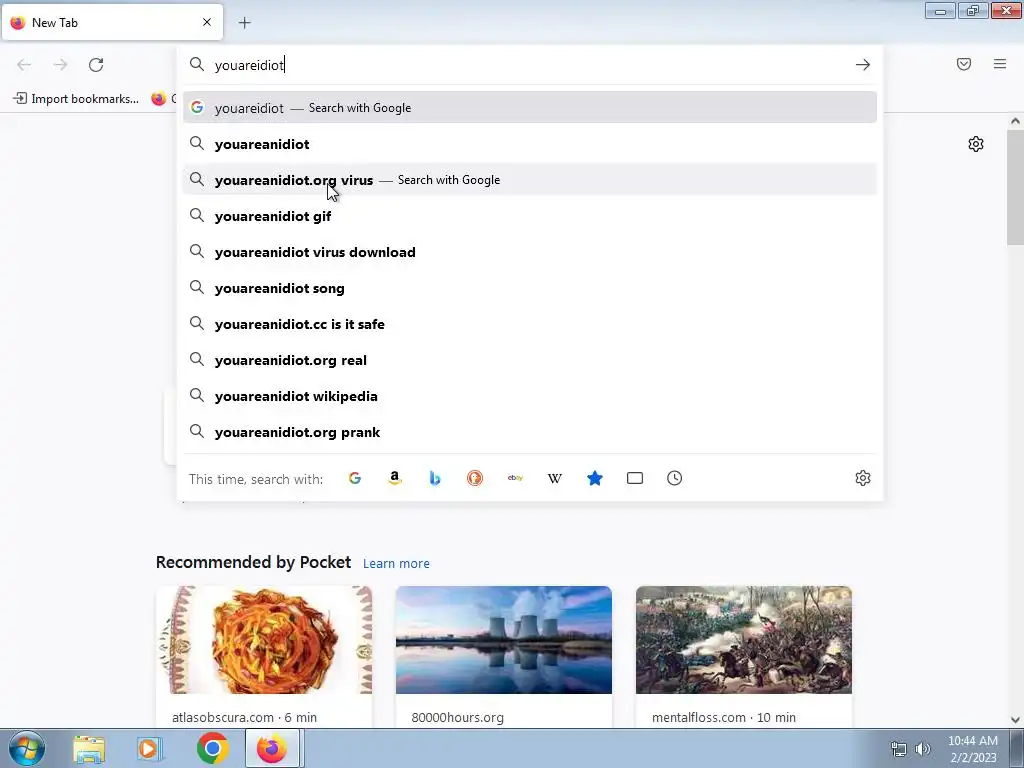Click the page vertical scrollbar thumb
The height and width of the screenshot is (768, 1024).
(x=1015, y=187)
